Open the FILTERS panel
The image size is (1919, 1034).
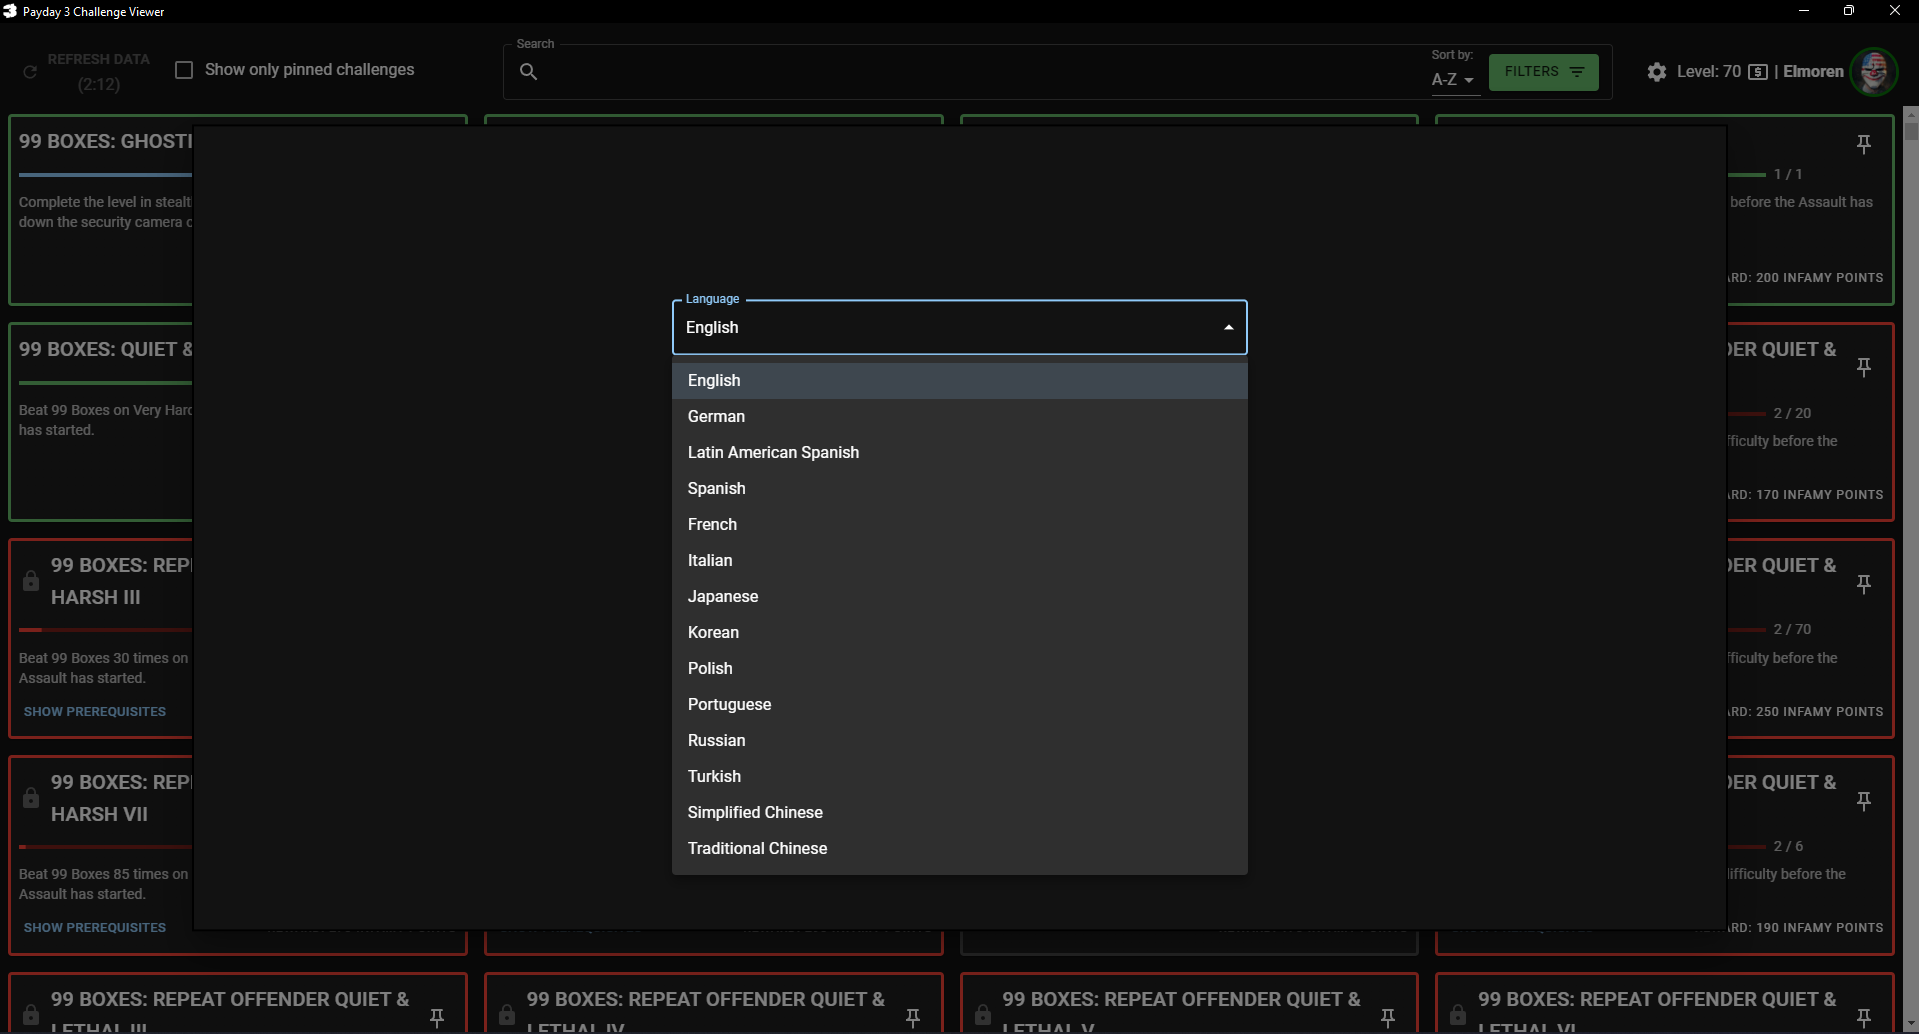1543,72
